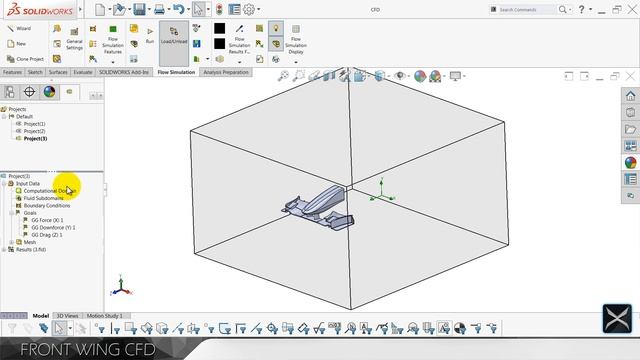
Task: Collapse the Input Data node
Action: pyautogui.click(x=4, y=184)
